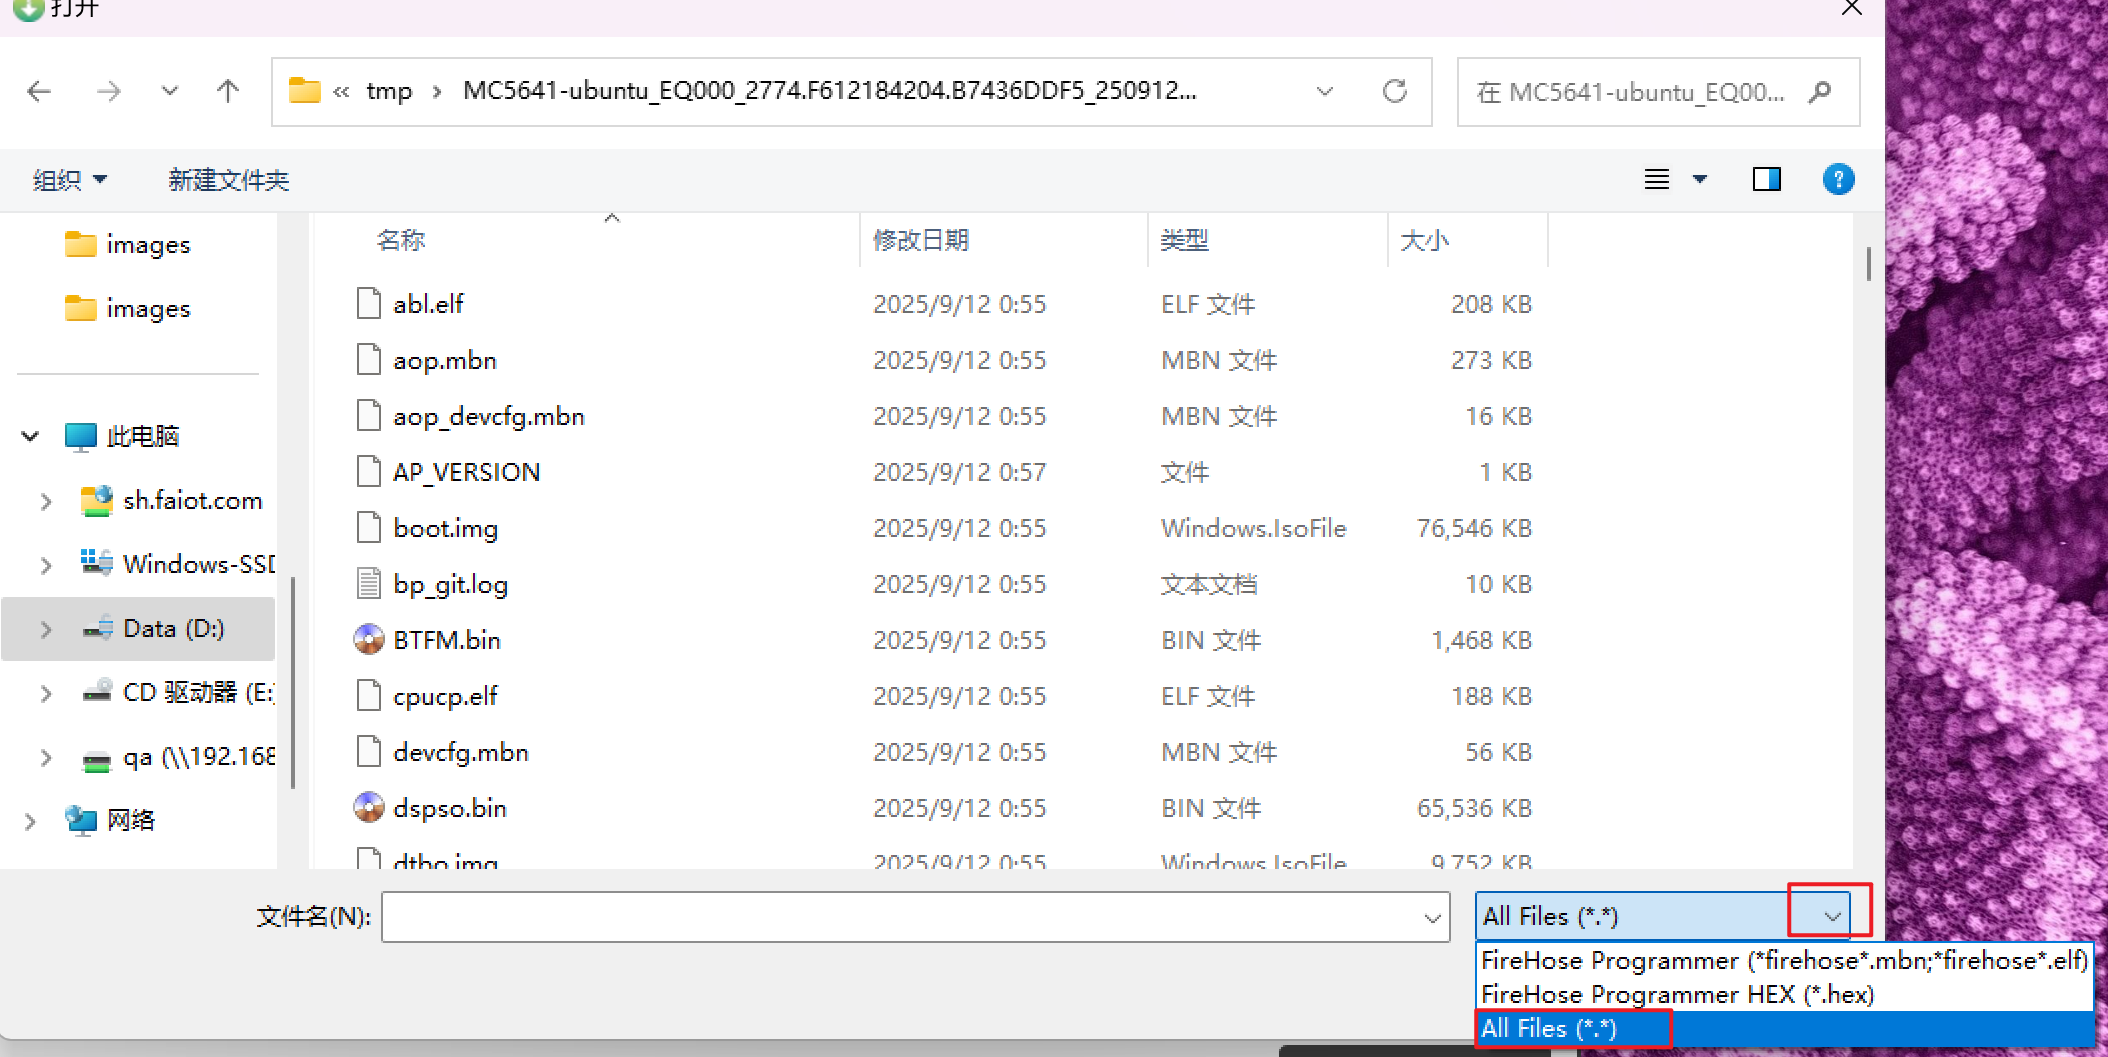The image size is (2108, 1057).
Task: Select the MC5641-ubuntu_EQ000 breadcrumb segment
Action: (x=830, y=91)
